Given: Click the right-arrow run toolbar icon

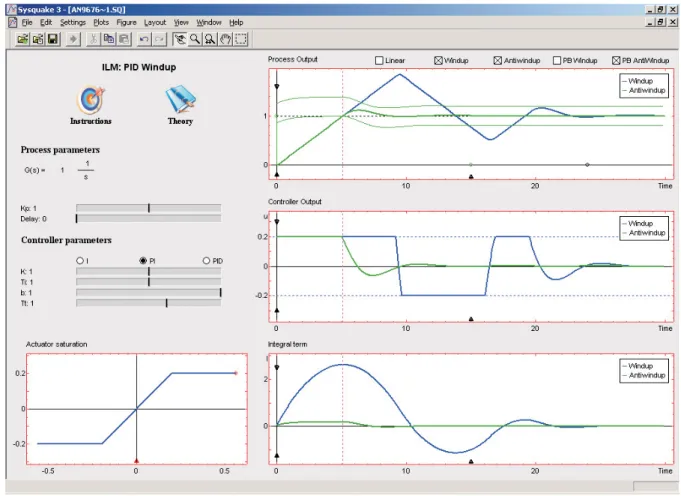Looking at the screenshot, I should (x=73, y=40).
